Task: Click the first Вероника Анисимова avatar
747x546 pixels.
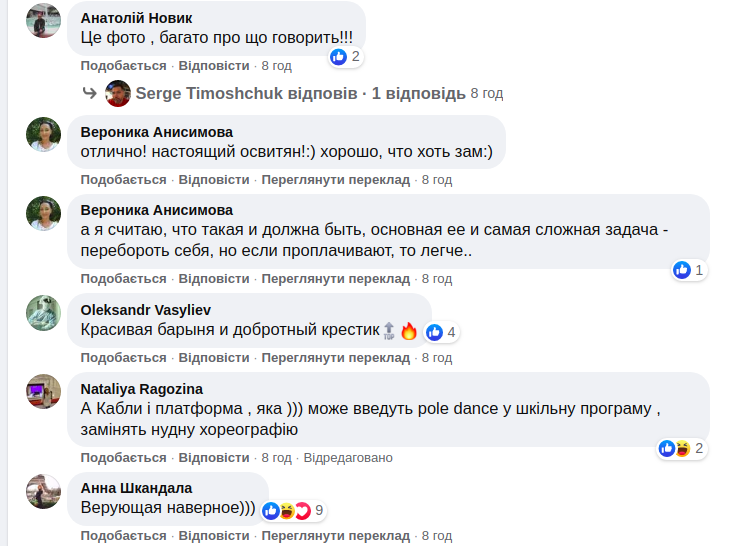Action: 43,135
